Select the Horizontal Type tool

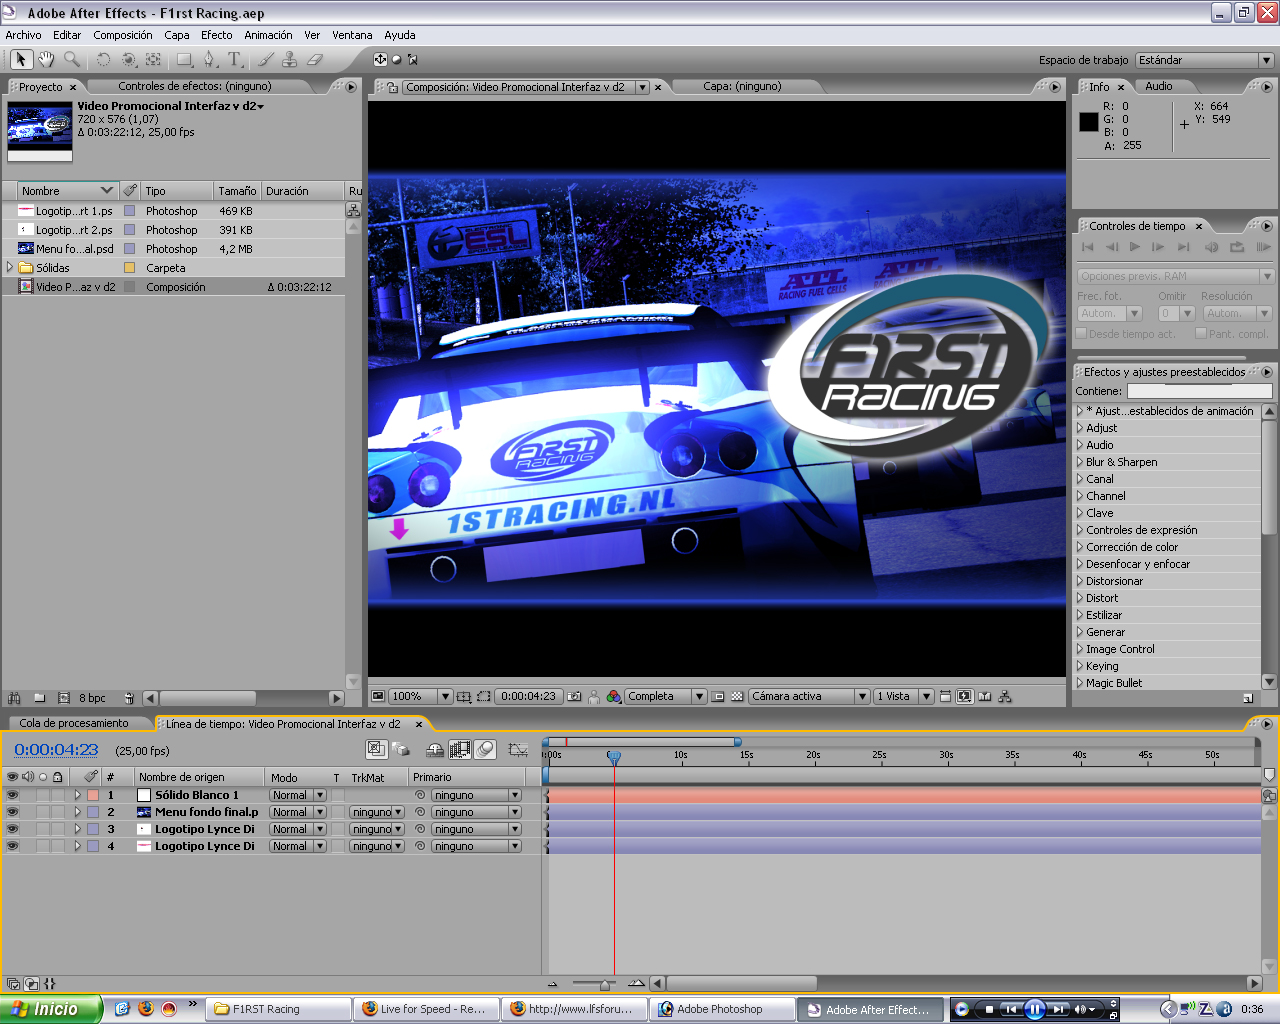235,60
